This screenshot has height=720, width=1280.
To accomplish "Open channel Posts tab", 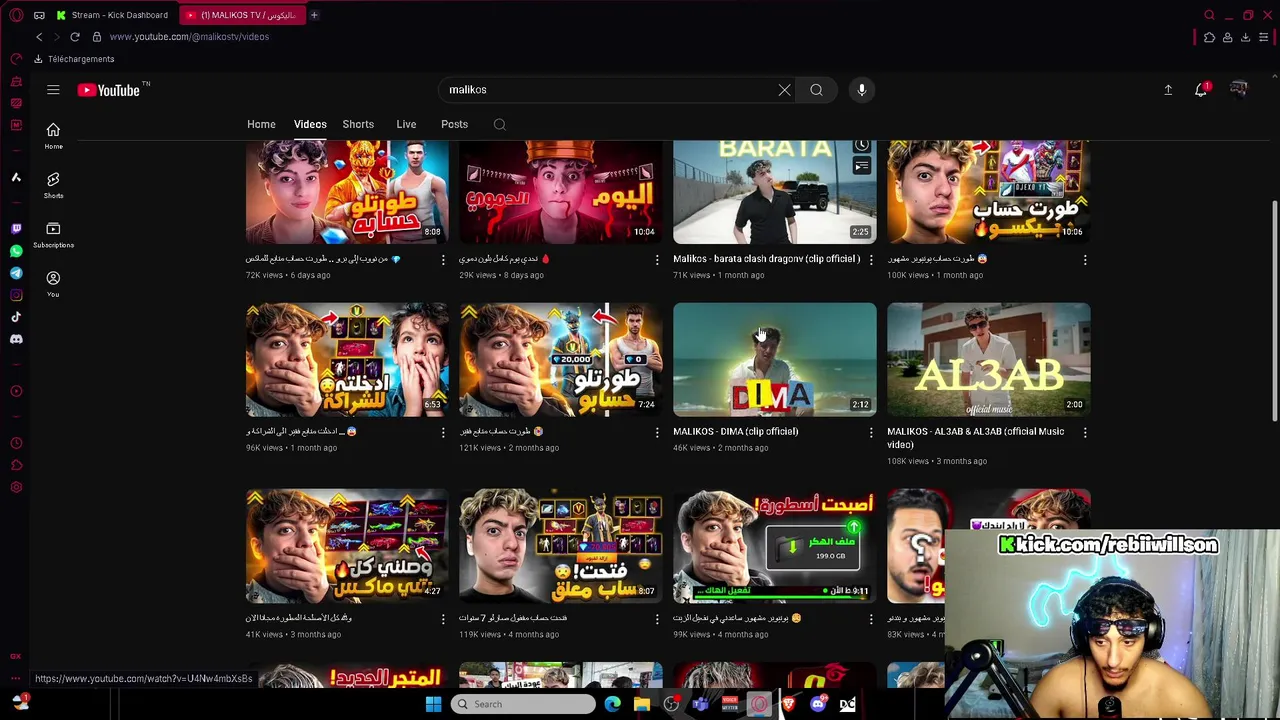I will coord(454,125).
